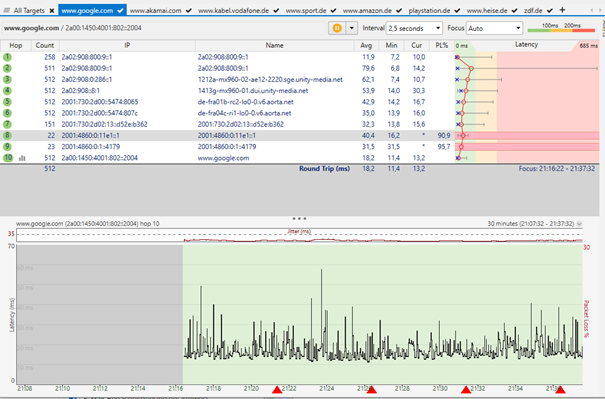
Task: Click the Round Trip (ms) summary label
Action: tap(324, 169)
